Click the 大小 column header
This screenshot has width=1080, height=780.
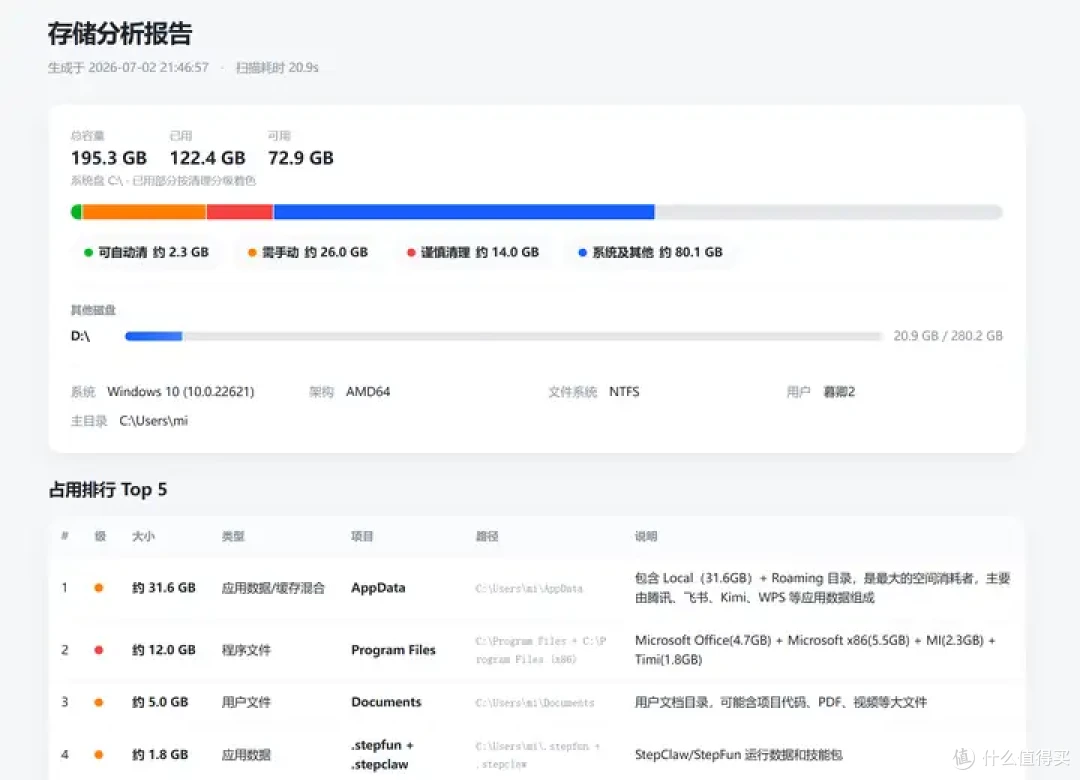pos(143,536)
